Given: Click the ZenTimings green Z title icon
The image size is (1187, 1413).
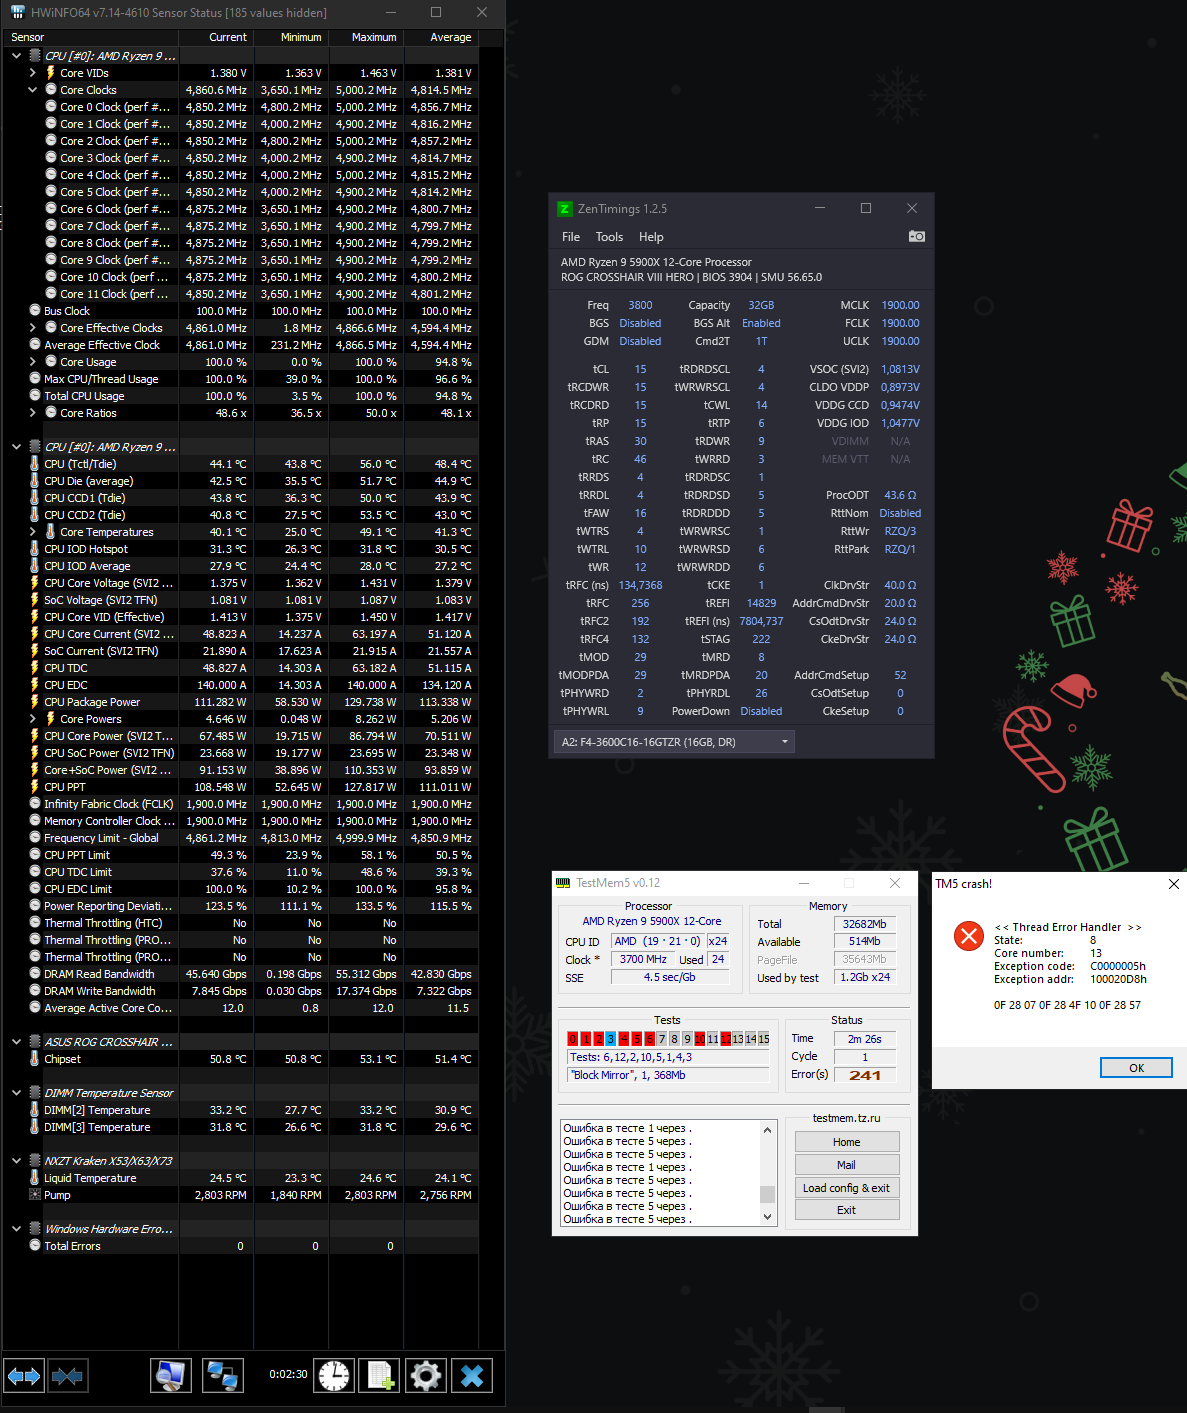Looking at the screenshot, I should (564, 209).
